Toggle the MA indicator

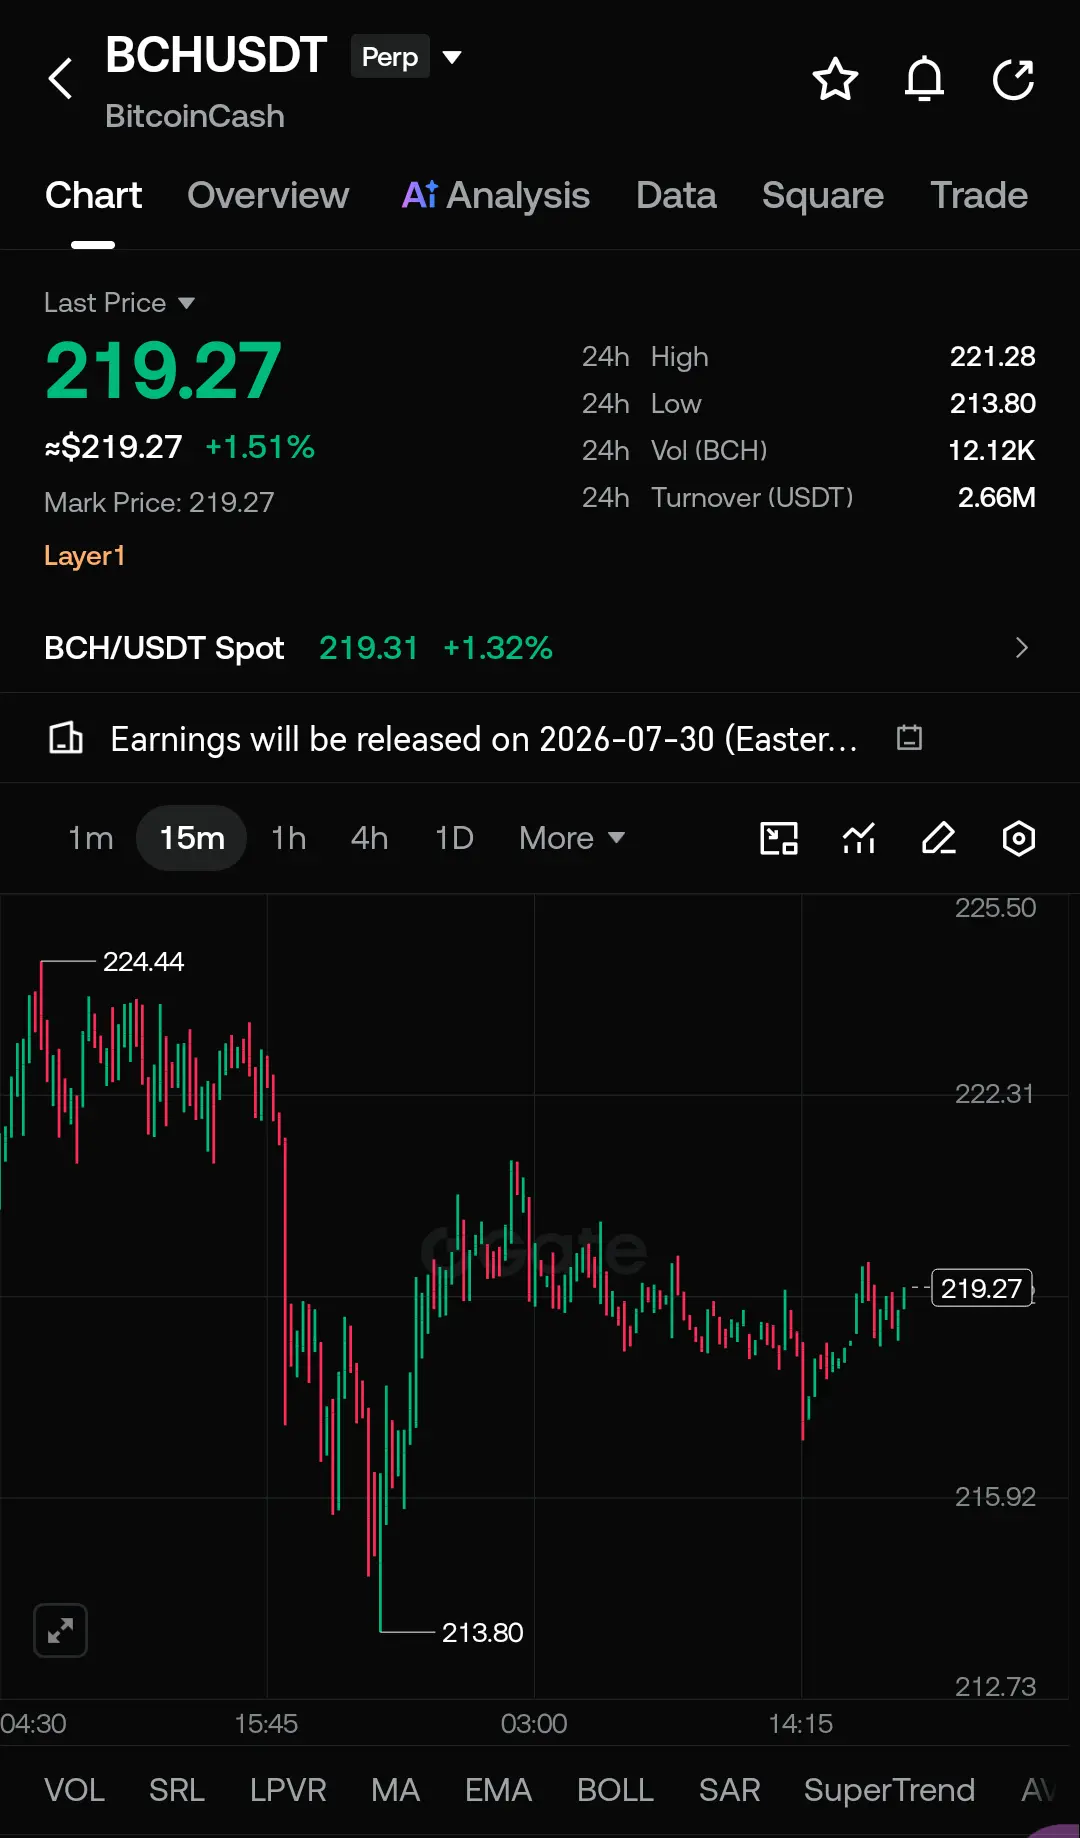click(x=395, y=1790)
